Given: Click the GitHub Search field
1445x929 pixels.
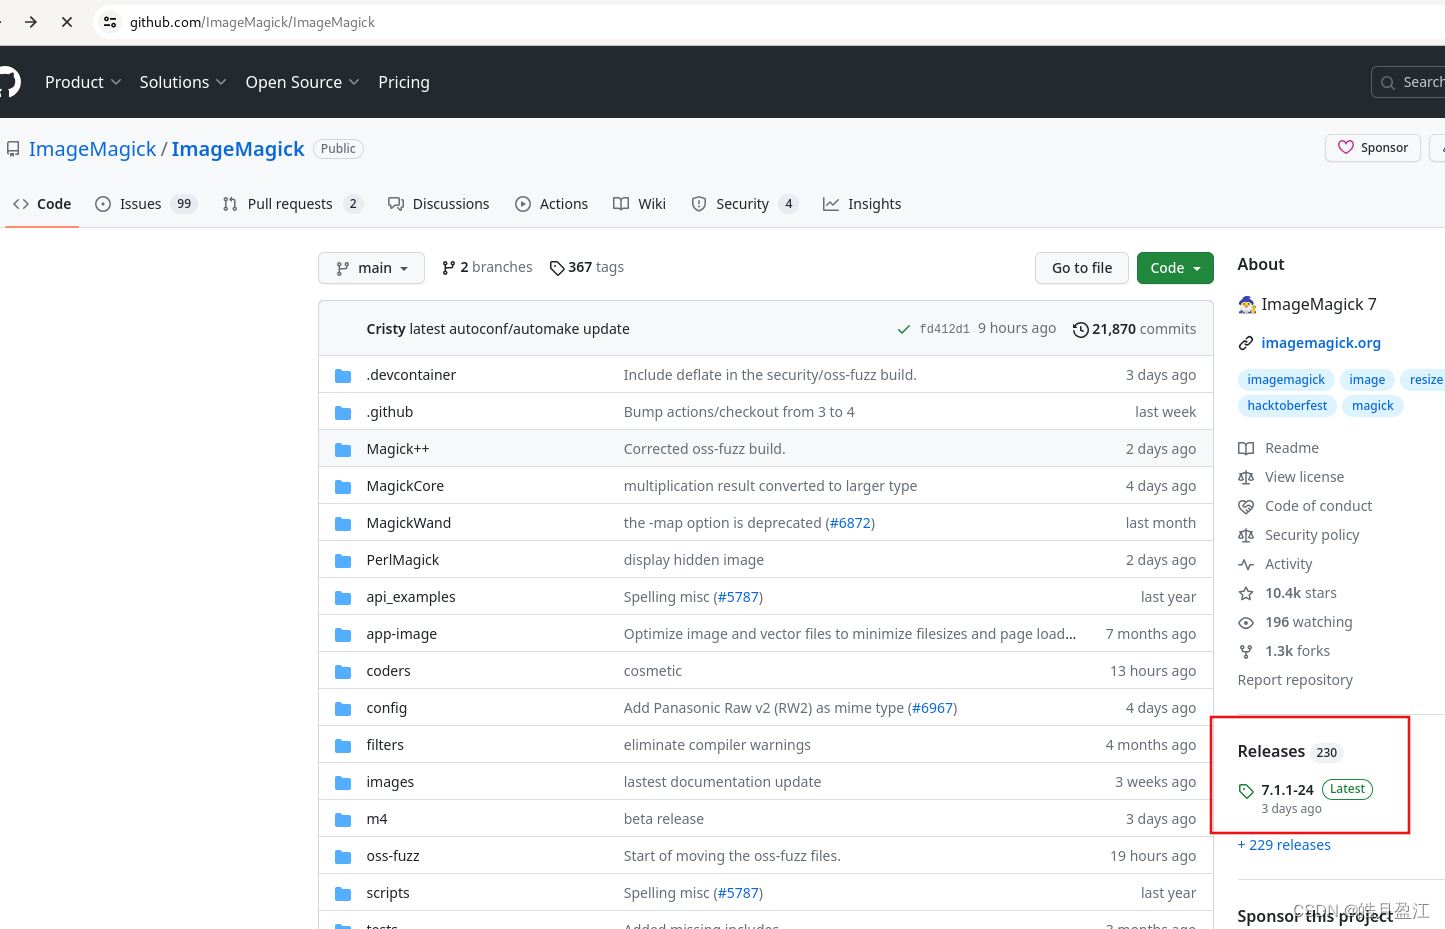Looking at the screenshot, I should tap(1408, 82).
